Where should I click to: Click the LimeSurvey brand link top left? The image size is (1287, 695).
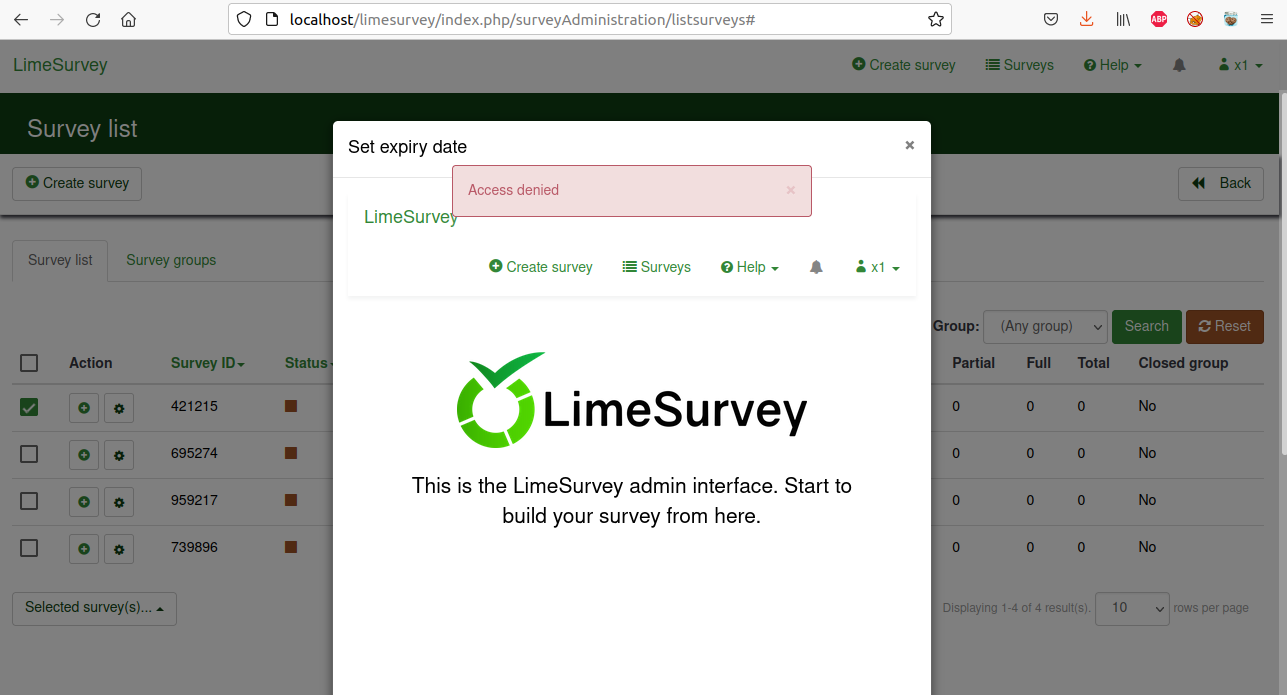(60, 65)
